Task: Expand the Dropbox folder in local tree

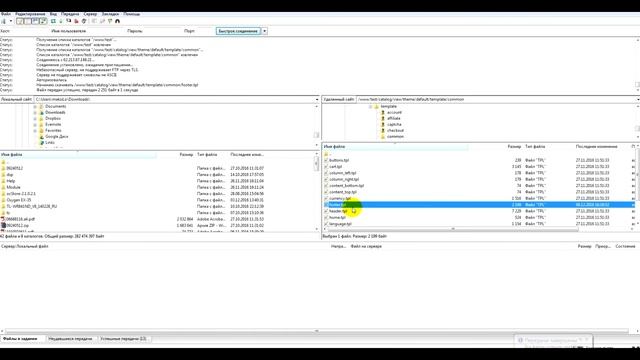Action: (x=35, y=119)
